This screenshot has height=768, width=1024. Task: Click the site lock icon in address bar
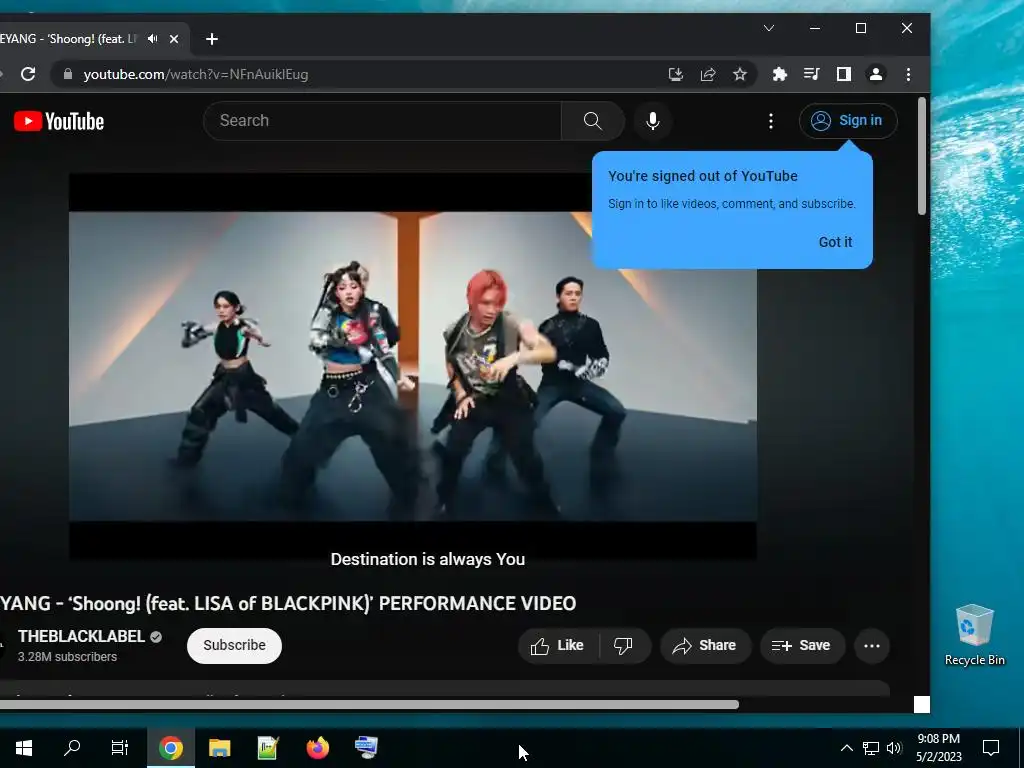68,74
